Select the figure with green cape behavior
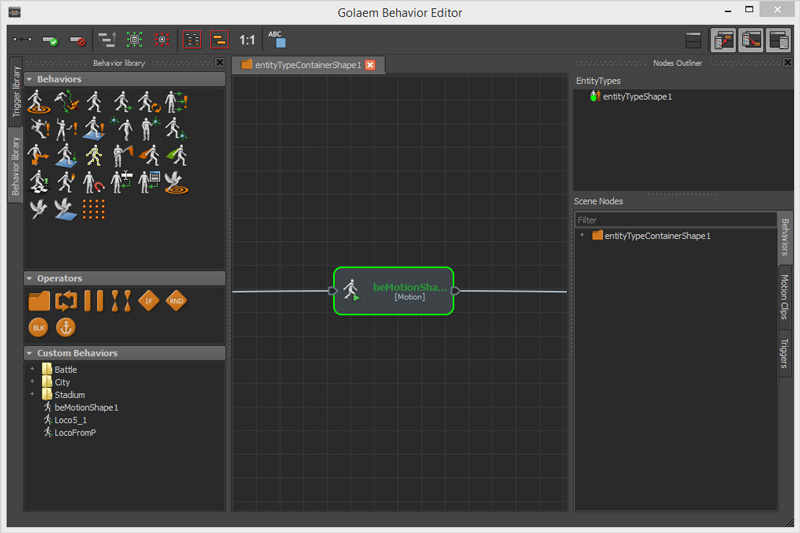Viewport: 800px width, 533px height. tap(177, 156)
